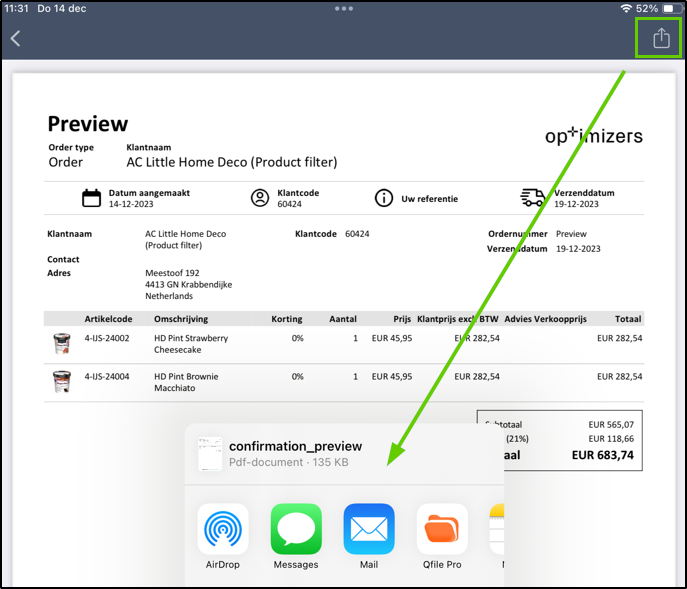Send the document with Messages
The height and width of the screenshot is (589, 687).
pyautogui.click(x=296, y=529)
